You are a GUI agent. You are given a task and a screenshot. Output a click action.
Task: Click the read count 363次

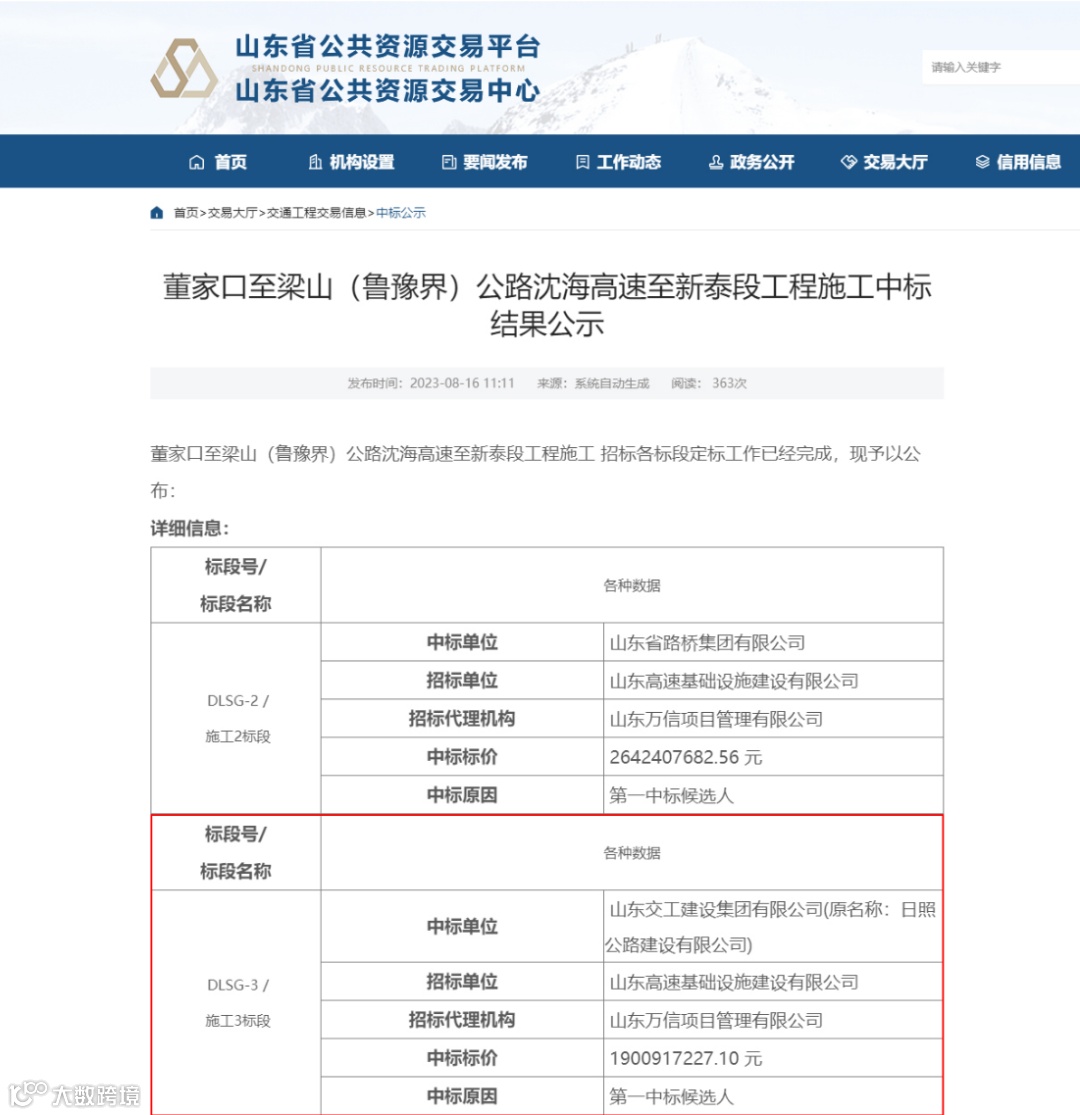pyautogui.click(x=729, y=383)
